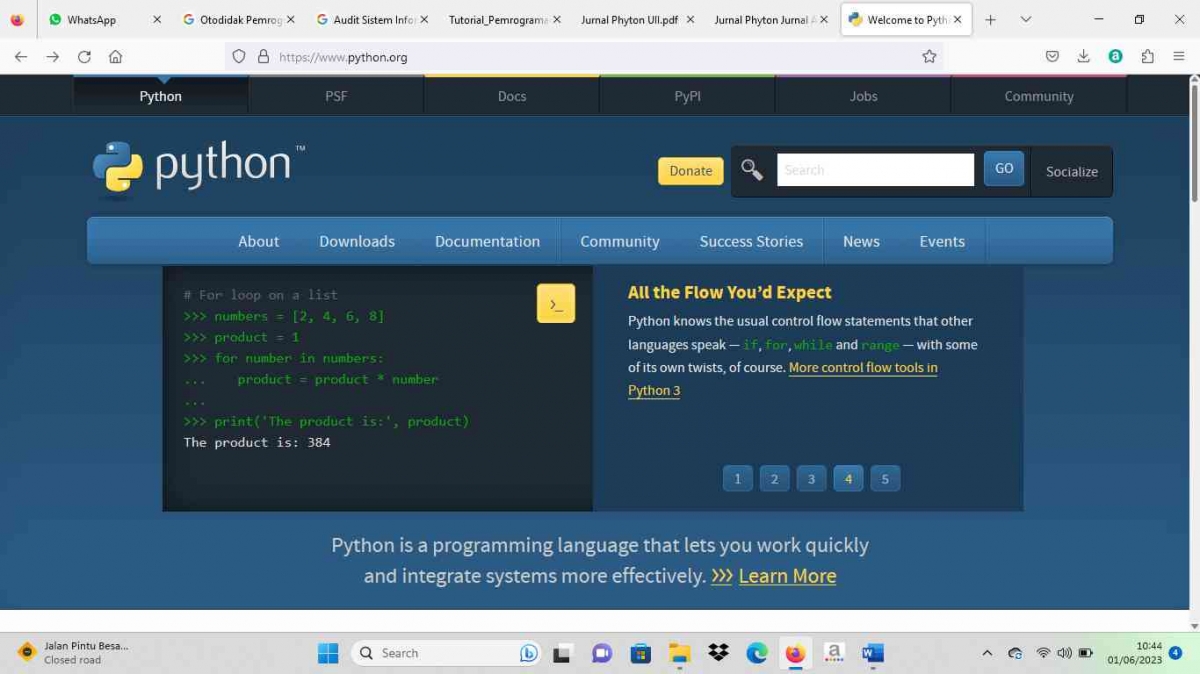Reload the current page

[x=84, y=57]
